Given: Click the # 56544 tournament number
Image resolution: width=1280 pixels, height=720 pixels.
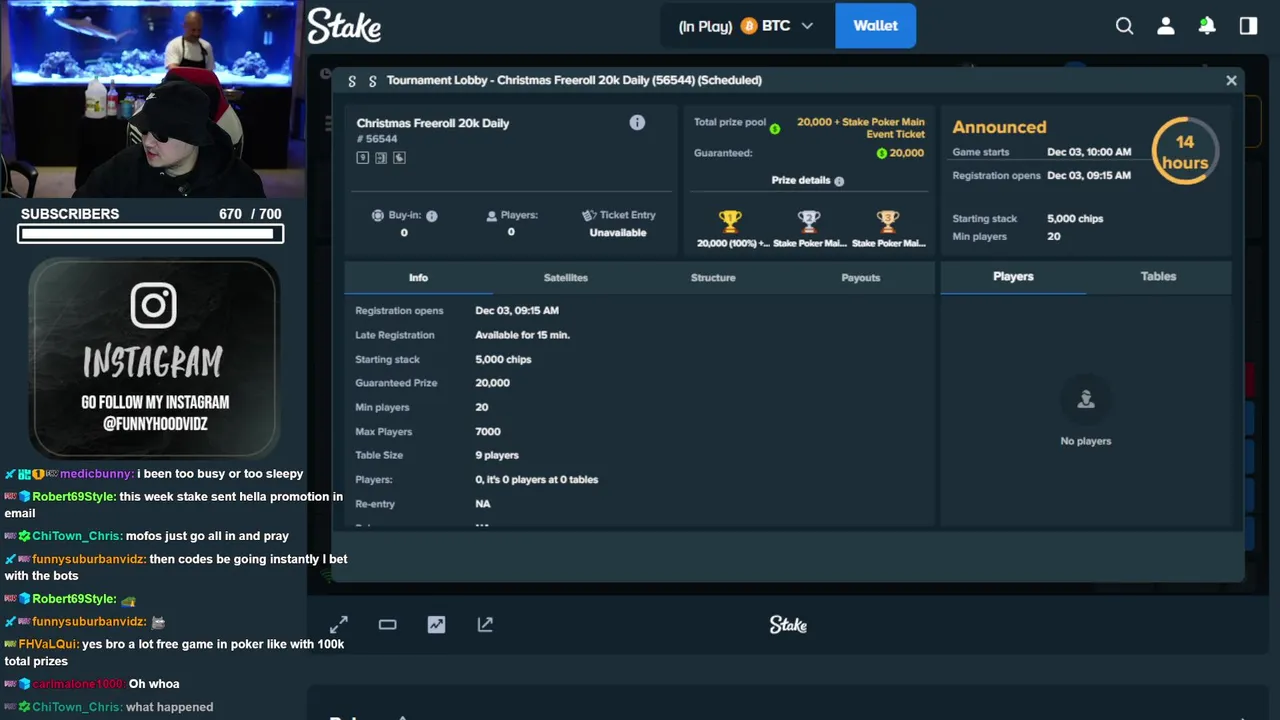Looking at the screenshot, I should click(377, 139).
